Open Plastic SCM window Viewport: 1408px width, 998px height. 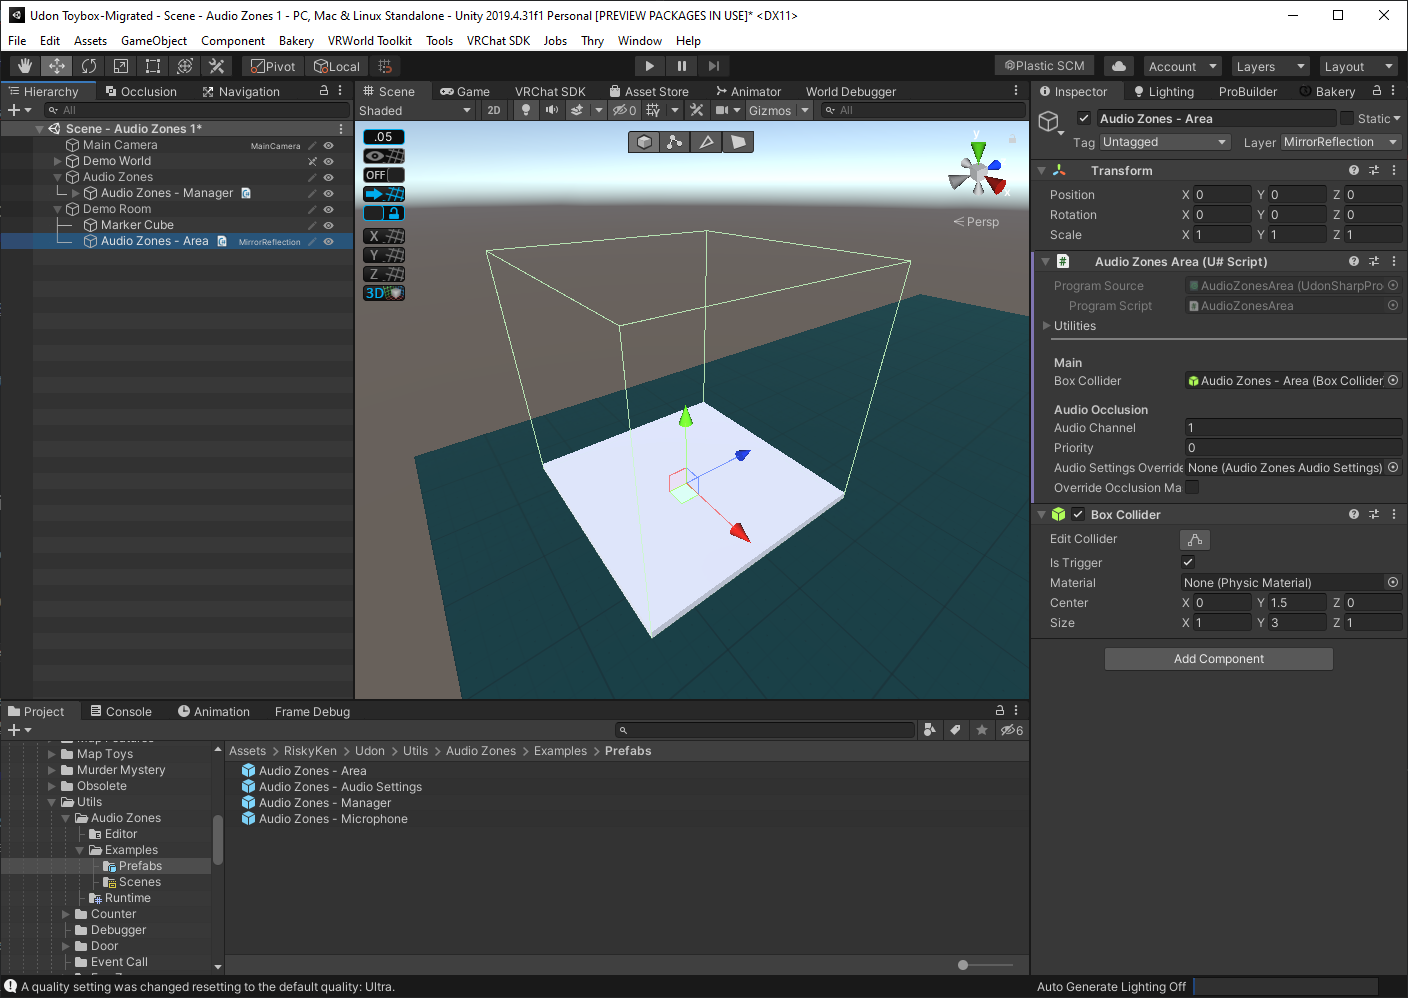coord(1045,66)
